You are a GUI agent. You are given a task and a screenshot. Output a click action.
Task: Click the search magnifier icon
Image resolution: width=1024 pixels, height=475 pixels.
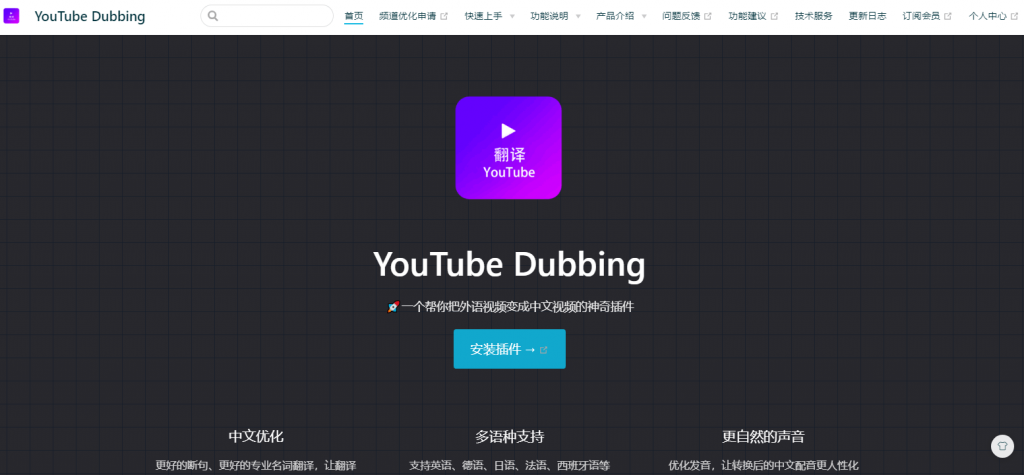tap(212, 16)
